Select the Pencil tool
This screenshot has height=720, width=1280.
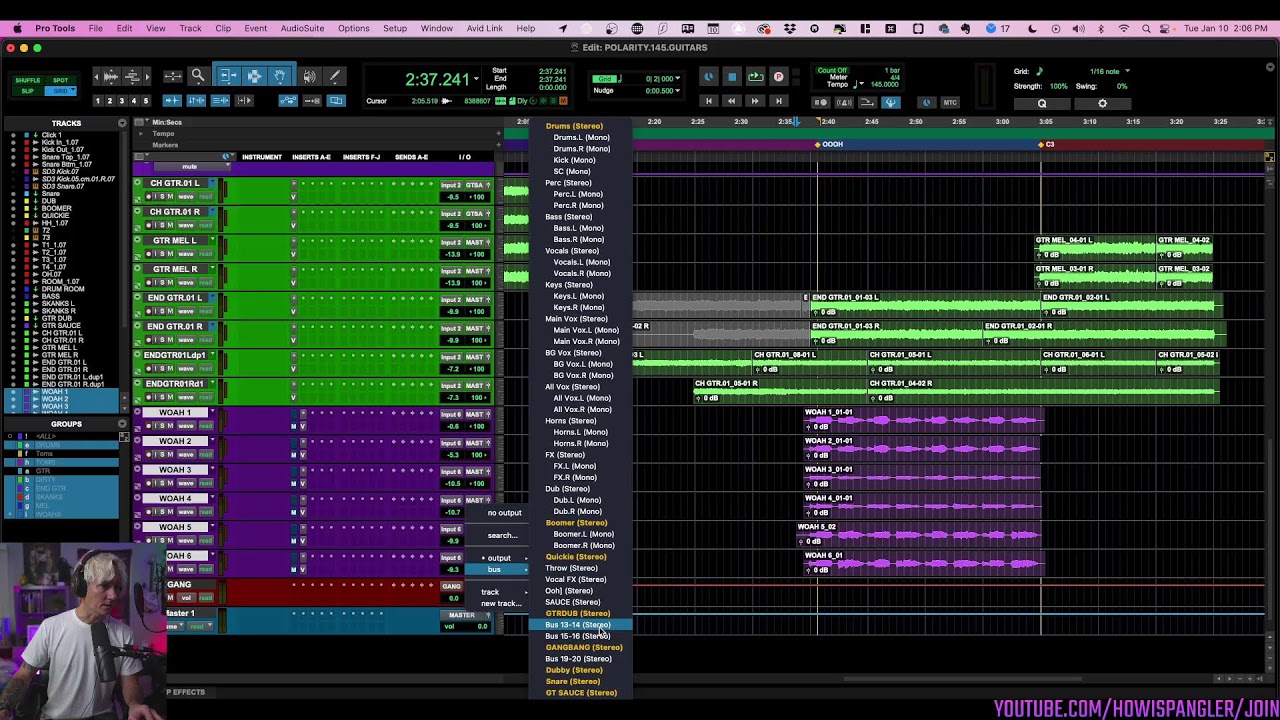coord(335,76)
